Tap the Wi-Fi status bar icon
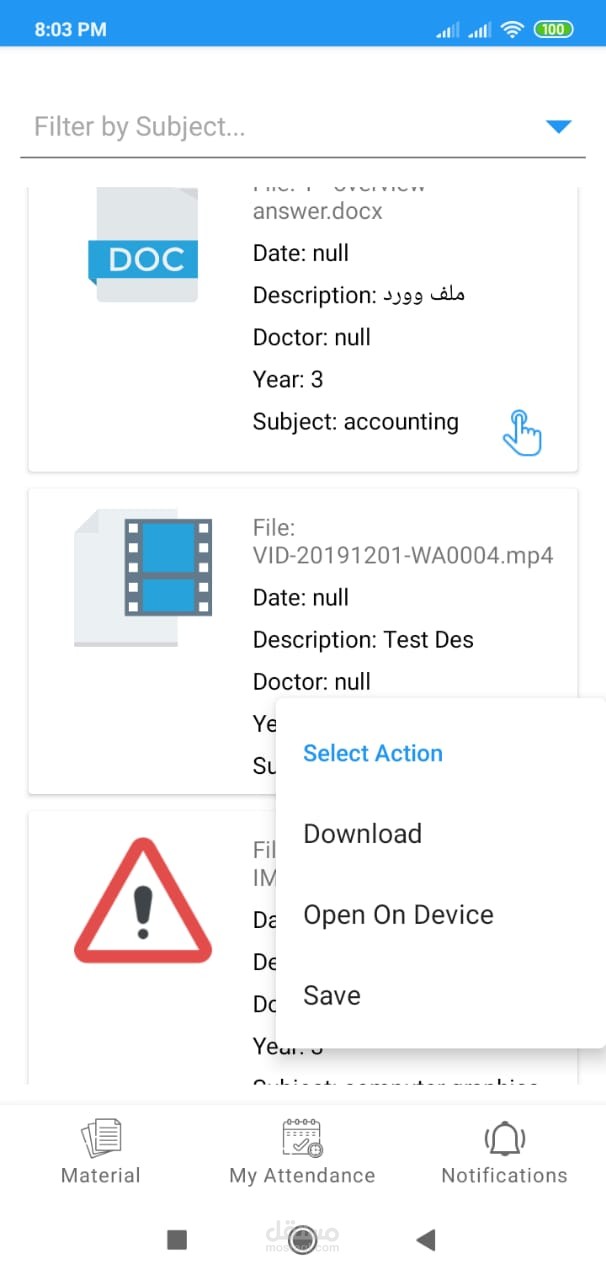The width and height of the screenshot is (606, 1280). (x=513, y=30)
